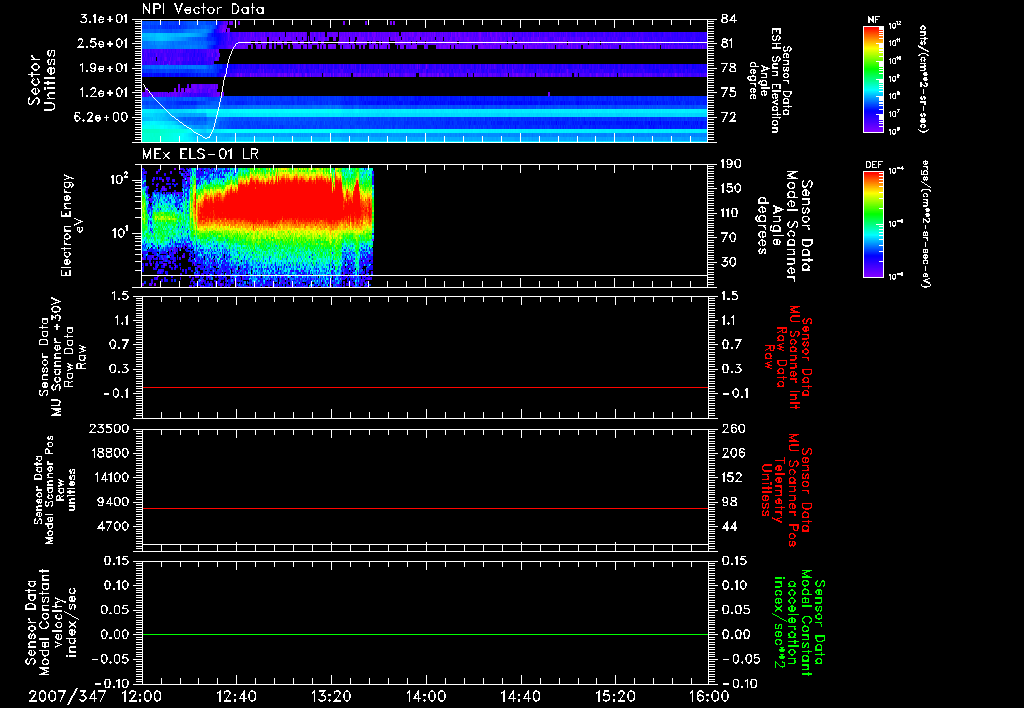
Task: Click the '206' telemetry position tick
Action: pos(732,453)
